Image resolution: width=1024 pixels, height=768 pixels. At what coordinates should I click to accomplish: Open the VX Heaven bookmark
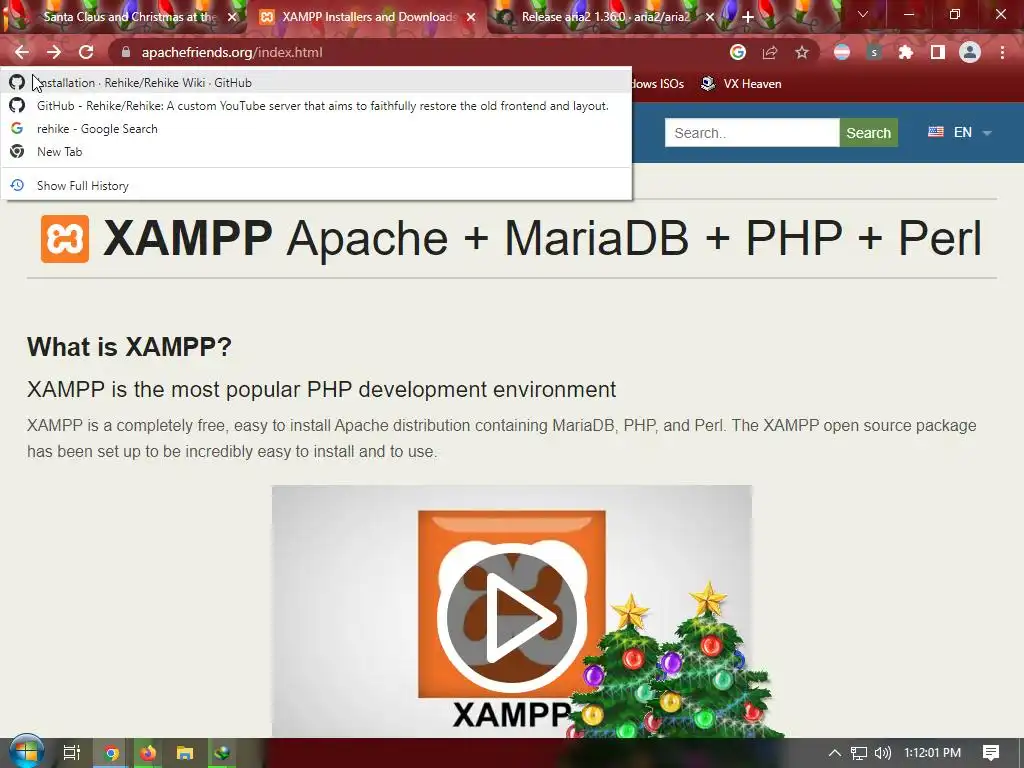[x=741, y=84]
